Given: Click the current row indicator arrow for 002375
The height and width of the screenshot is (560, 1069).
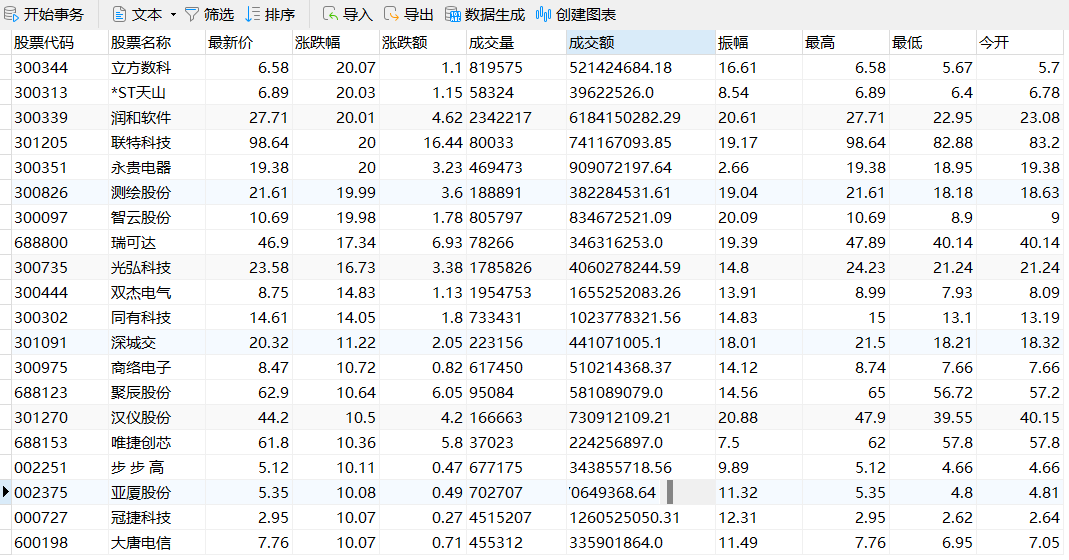Looking at the screenshot, I should [5, 492].
